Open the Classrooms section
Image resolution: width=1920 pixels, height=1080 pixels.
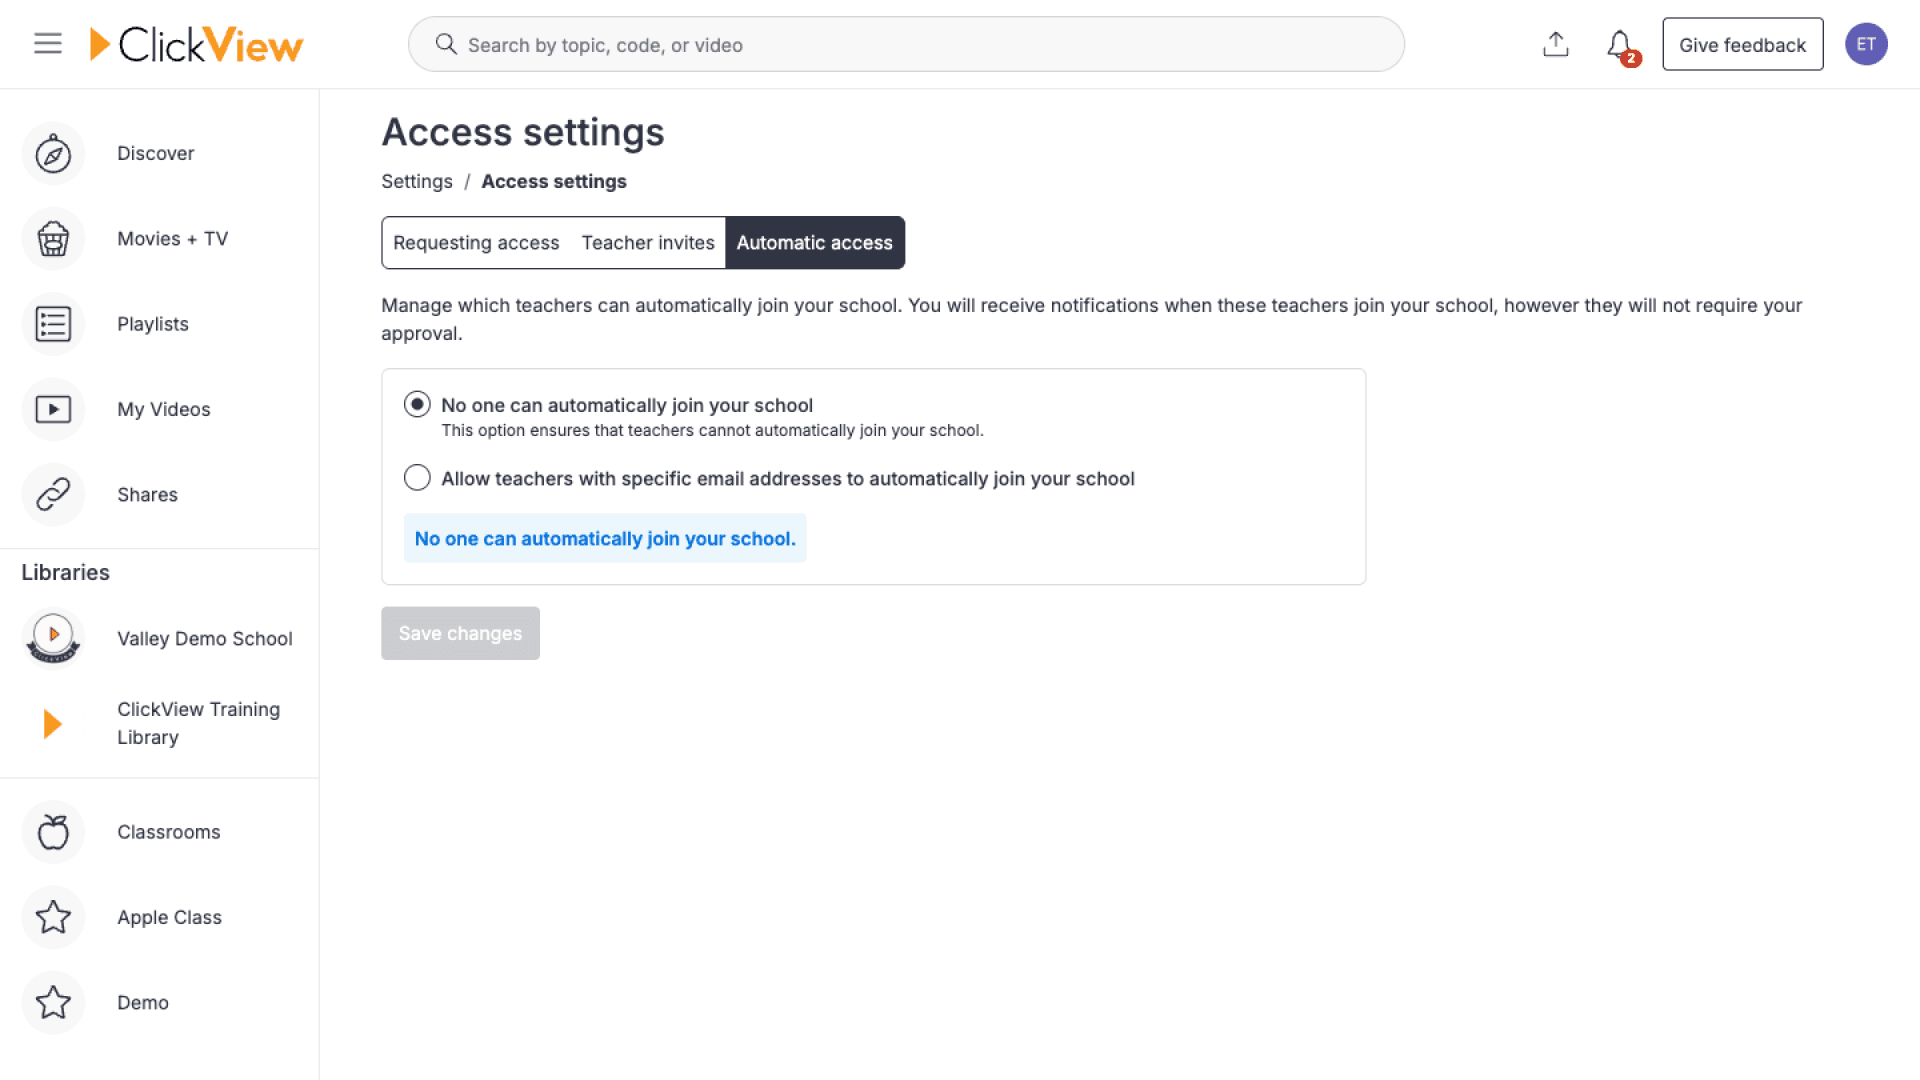(x=168, y=831)
